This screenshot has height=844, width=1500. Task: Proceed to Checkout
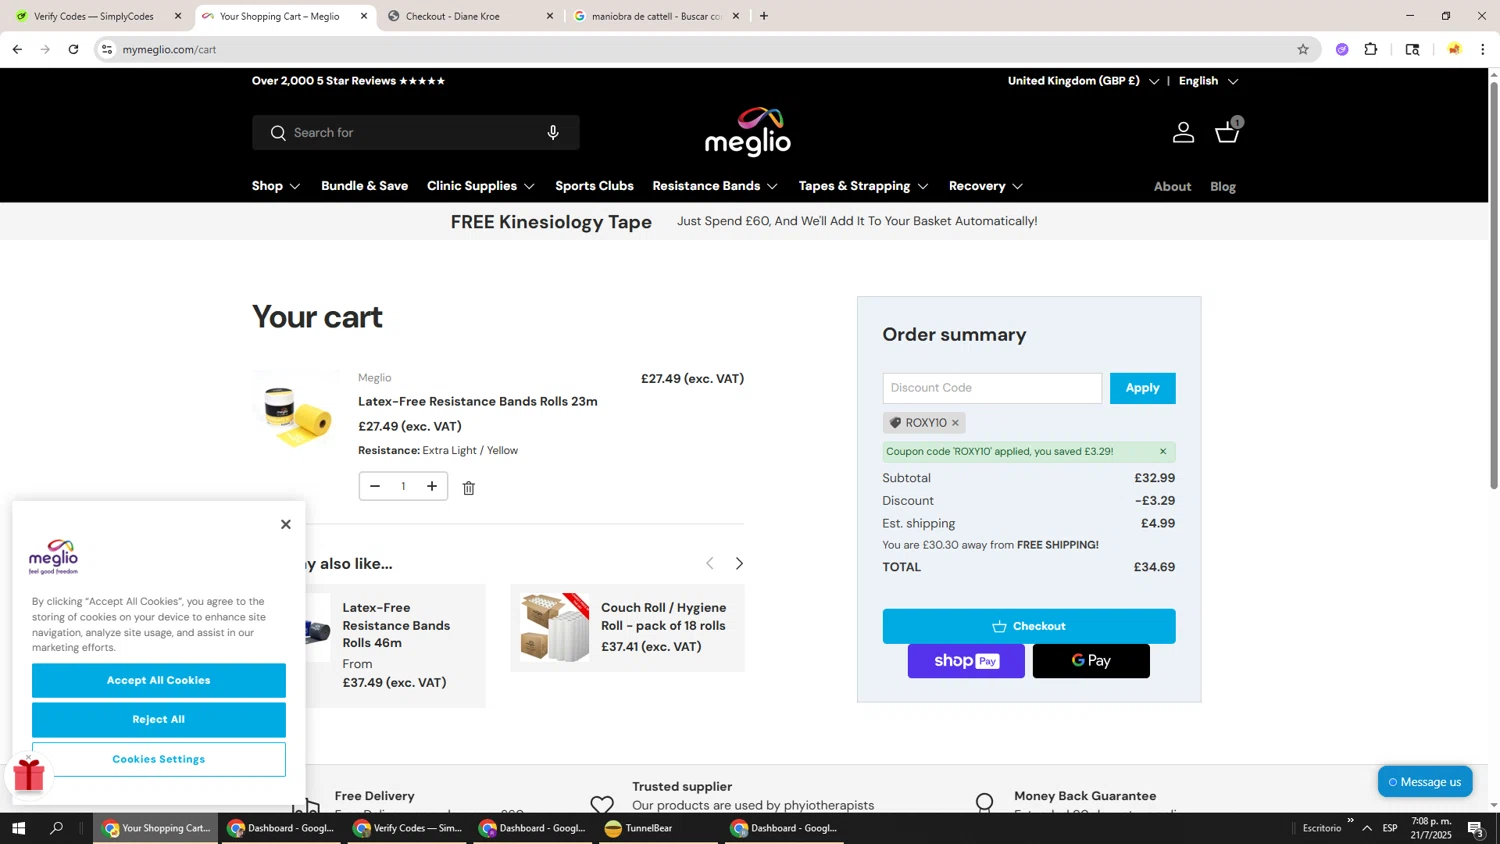1029,626
